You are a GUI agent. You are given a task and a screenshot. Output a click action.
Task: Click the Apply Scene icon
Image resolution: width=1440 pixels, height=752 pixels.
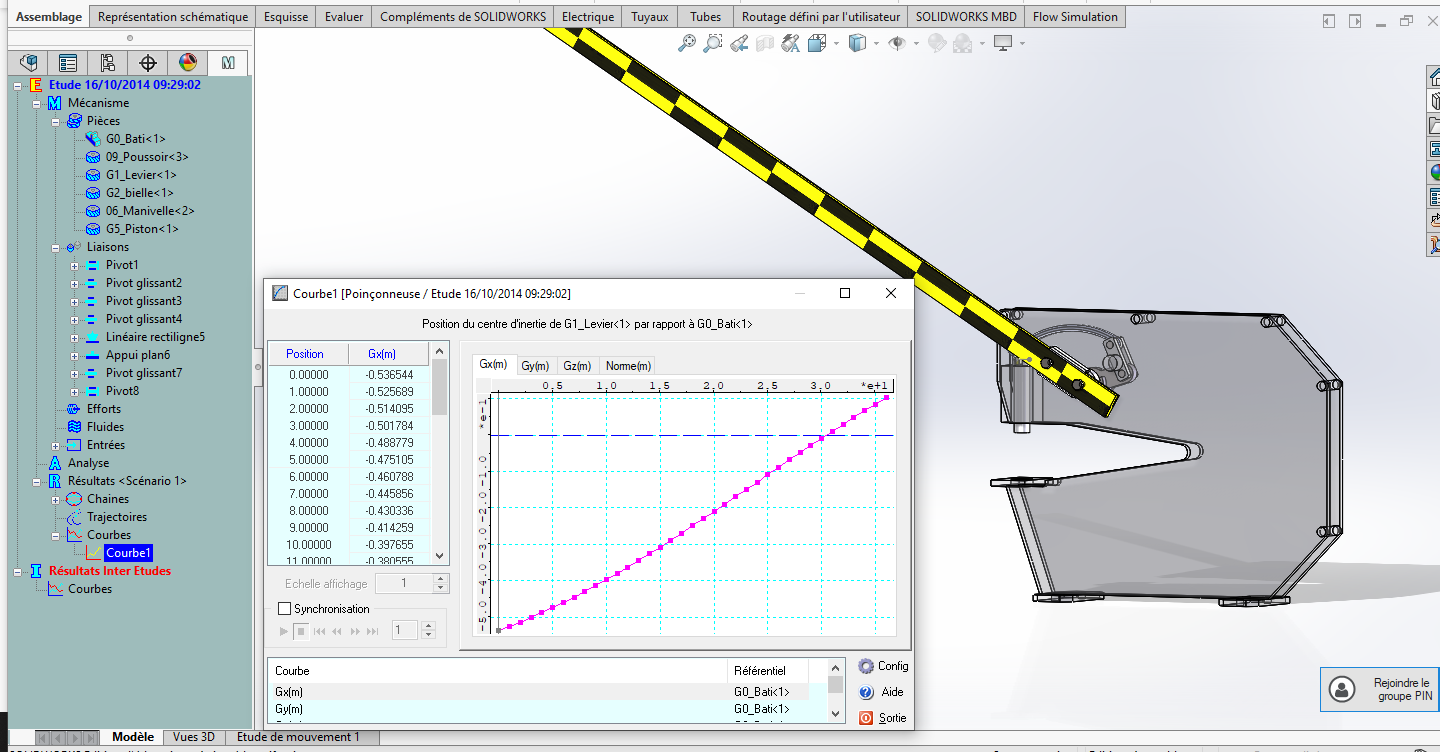point(963,43)
